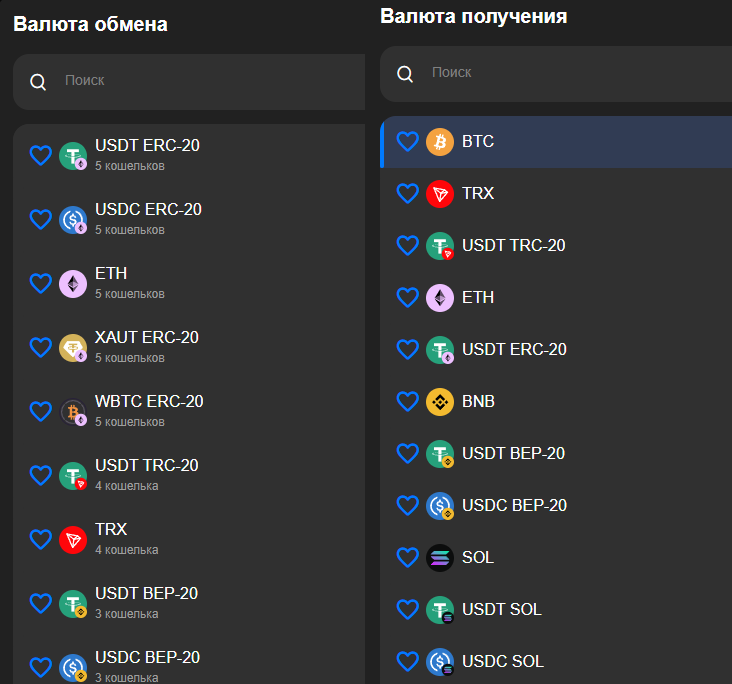Toggle heart for TRX with 4 кошелька

(x=41, y=539)
